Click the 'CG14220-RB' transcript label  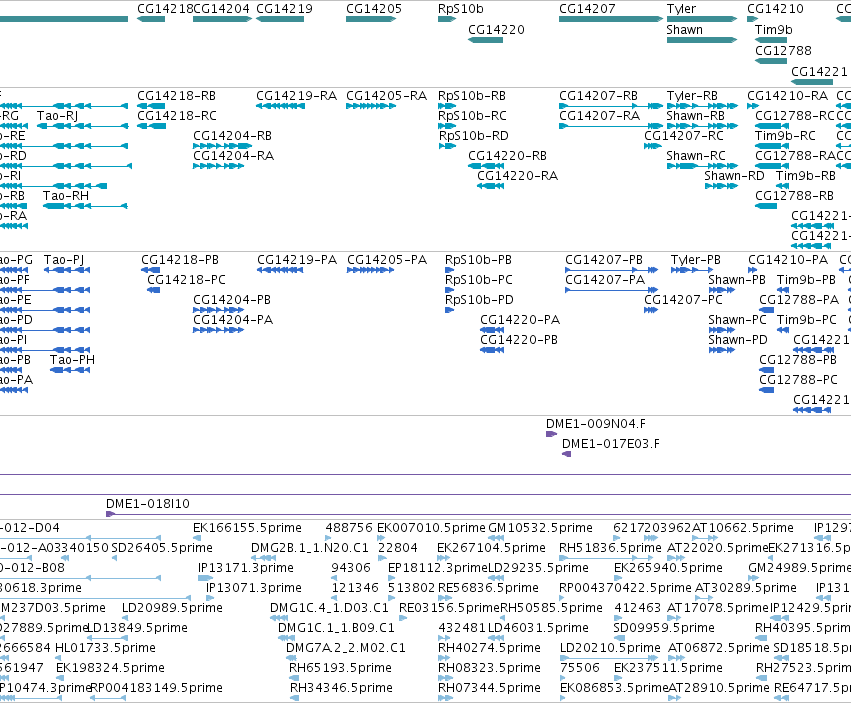(x=507, y=156)
